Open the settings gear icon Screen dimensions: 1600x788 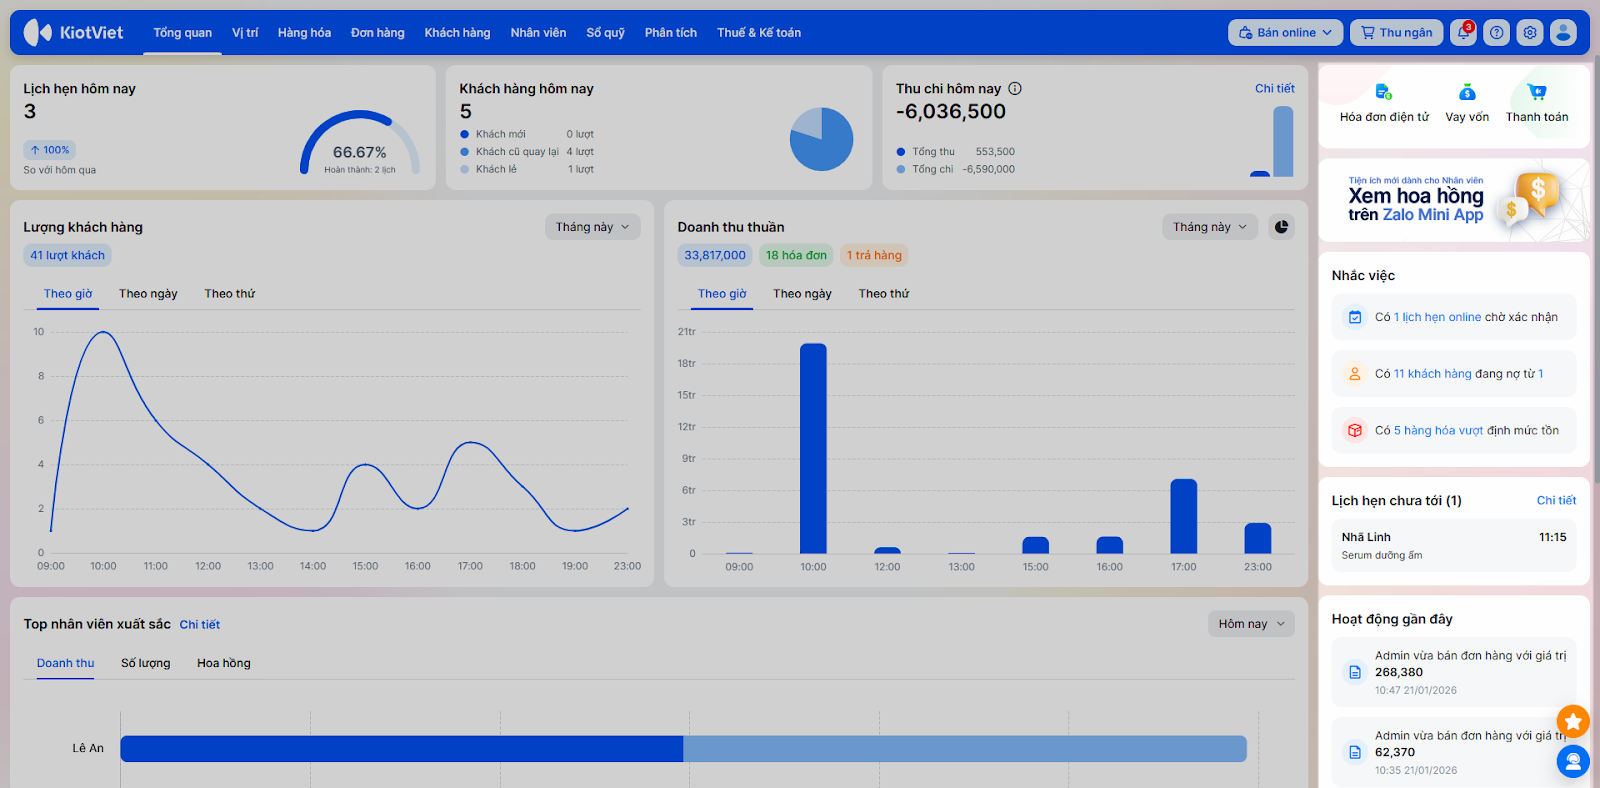1530,33
